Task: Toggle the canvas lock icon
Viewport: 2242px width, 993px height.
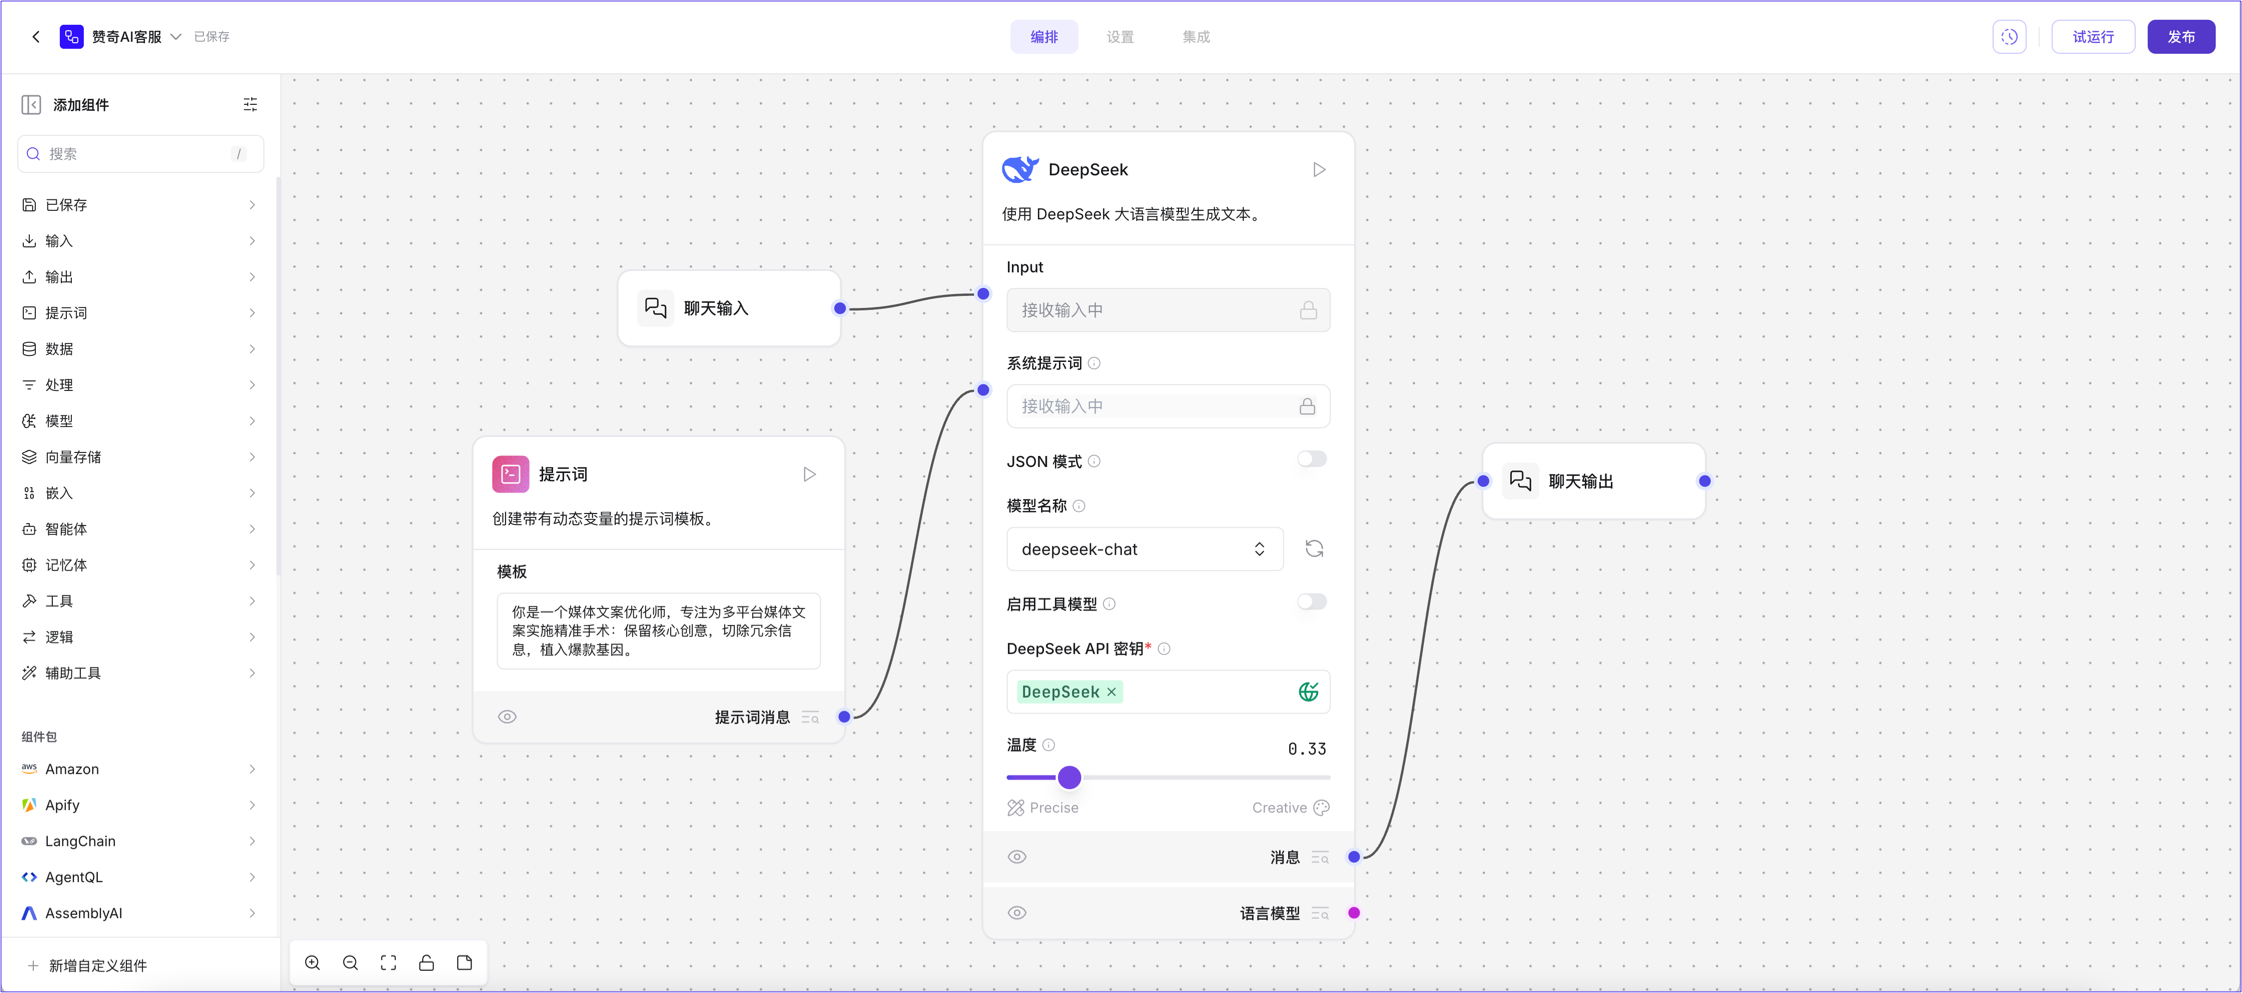Action: (x=427, y=963)
